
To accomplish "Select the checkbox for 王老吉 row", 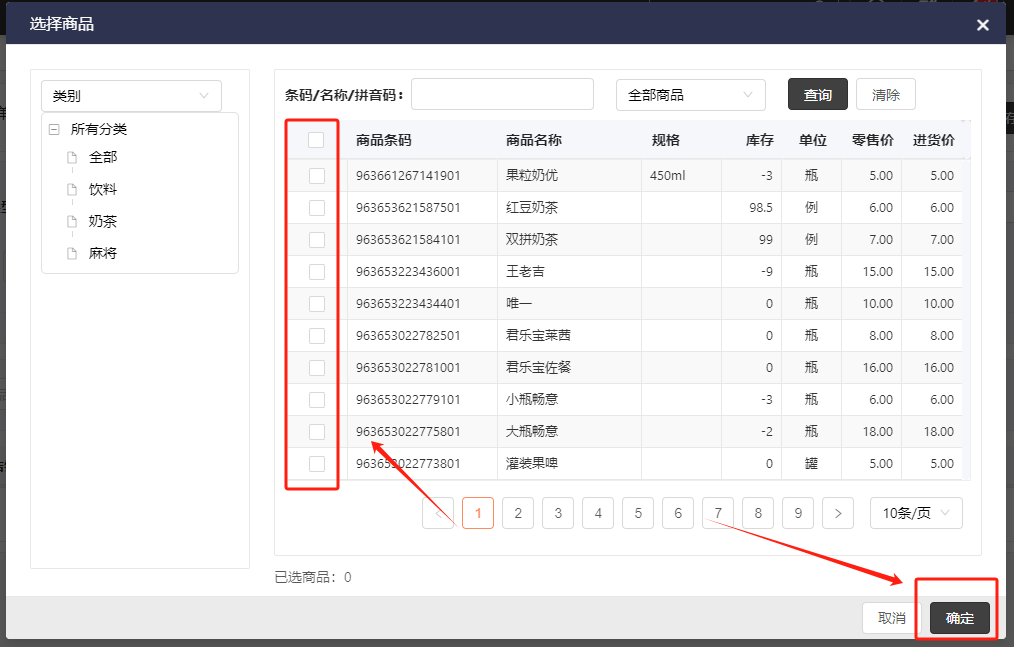I will (316, 272).
